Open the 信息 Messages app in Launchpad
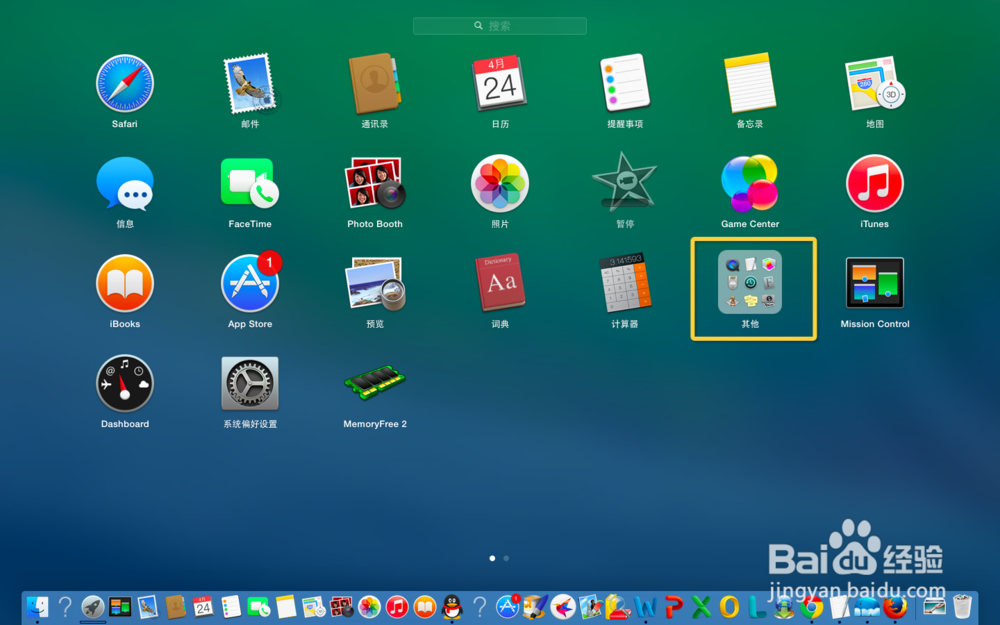 tap(125, 184)
